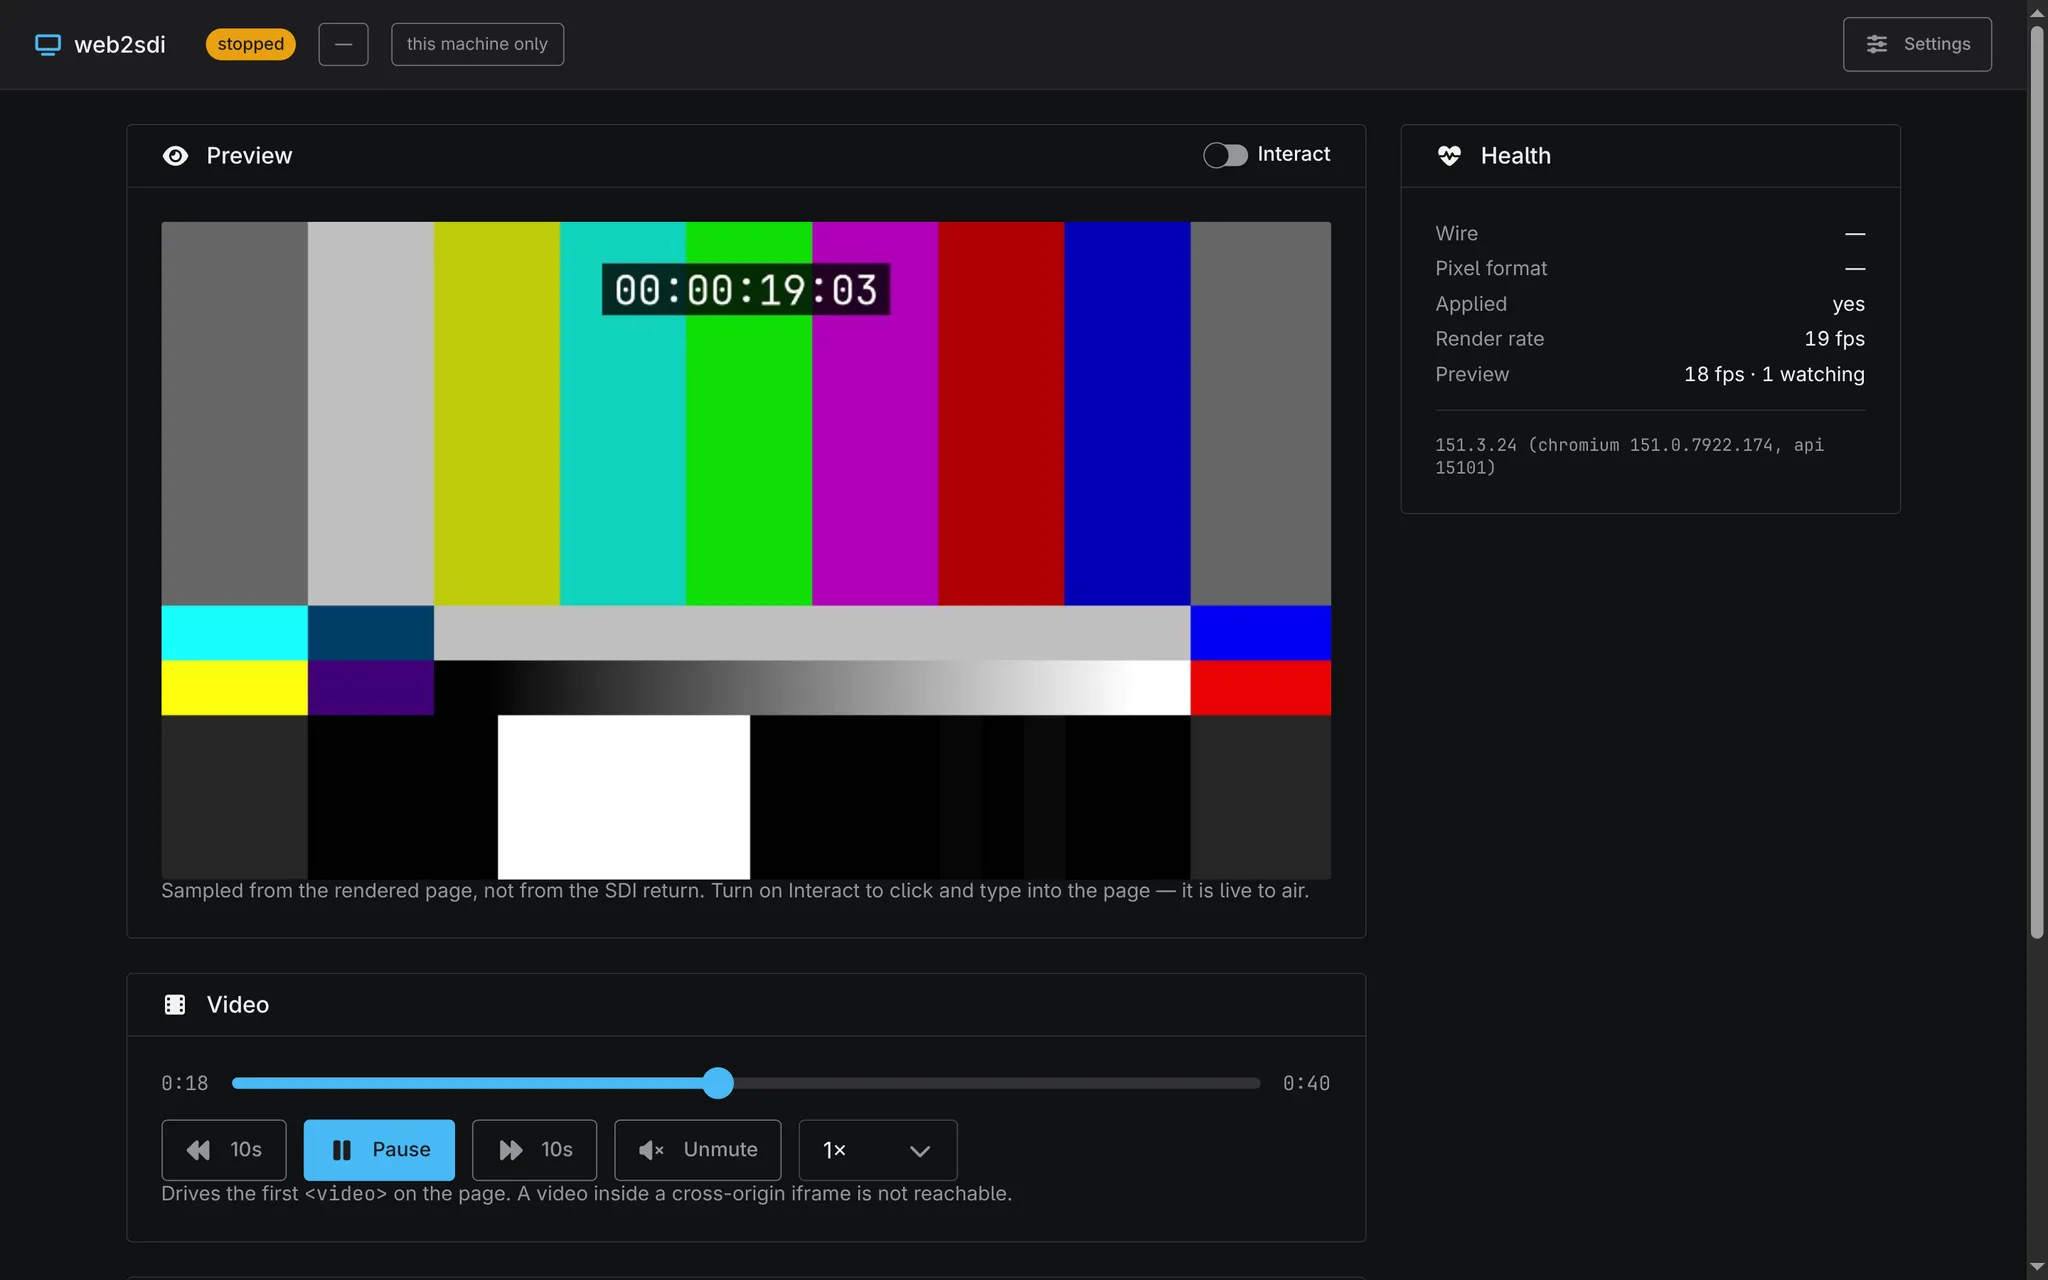Click the Health panel heading text
The height and width of the screenshot is (1280, 2048).
[1515, 156]
